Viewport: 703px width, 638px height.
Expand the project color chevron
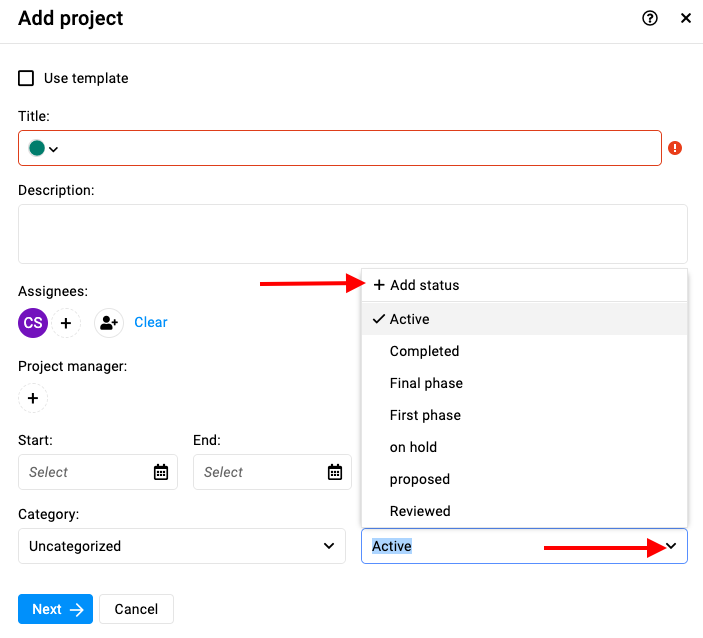coord(53,149)
